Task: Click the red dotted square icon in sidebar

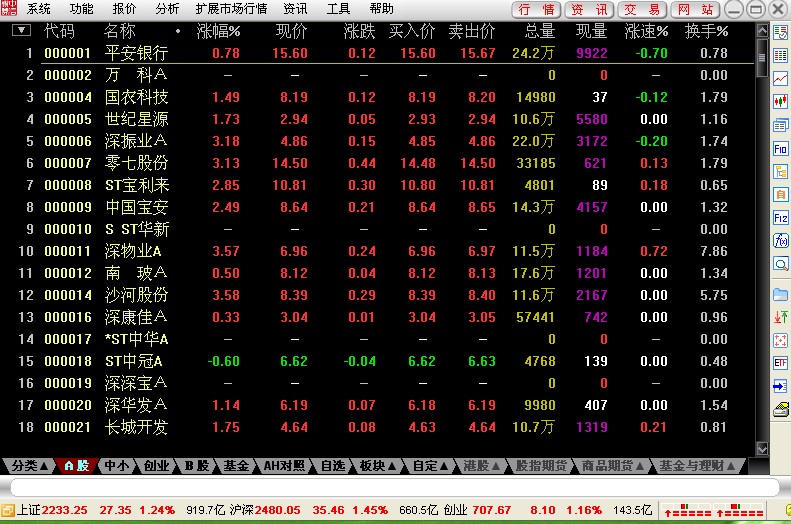Action: point(780,340)
